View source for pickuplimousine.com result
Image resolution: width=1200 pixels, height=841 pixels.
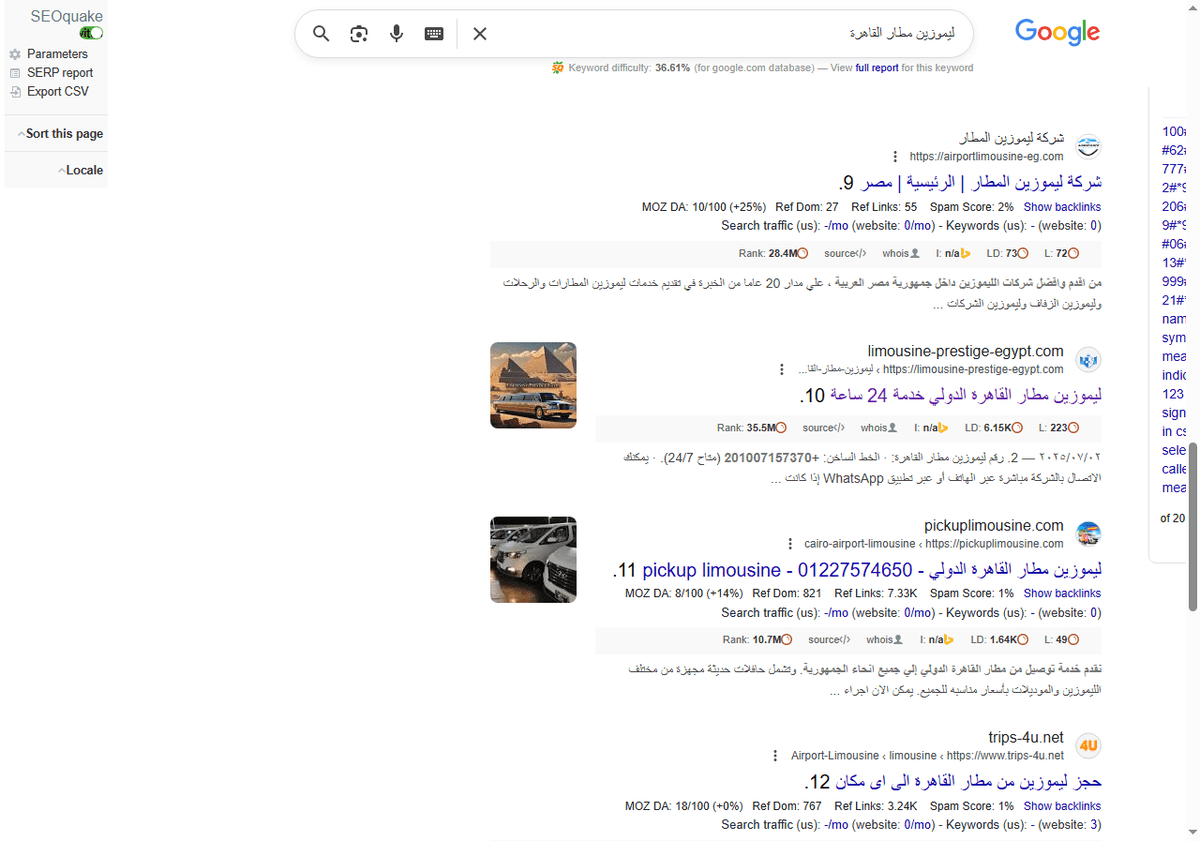pyautogui.click(x=829, y=640)
